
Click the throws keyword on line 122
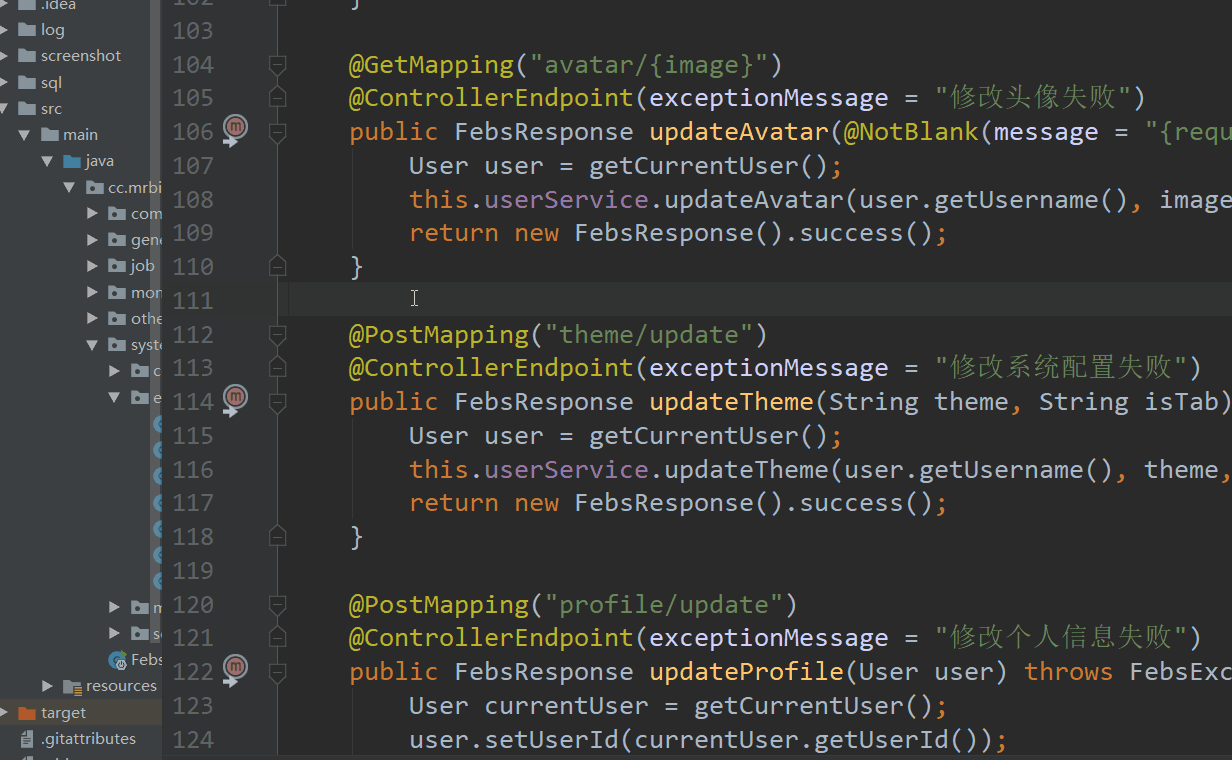click(1068, 672)
